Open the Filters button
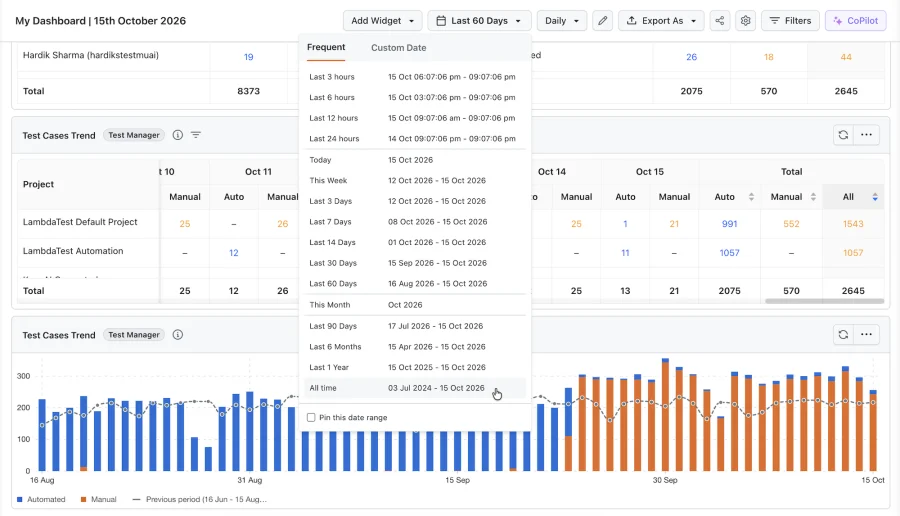 (x=790, y=21)
